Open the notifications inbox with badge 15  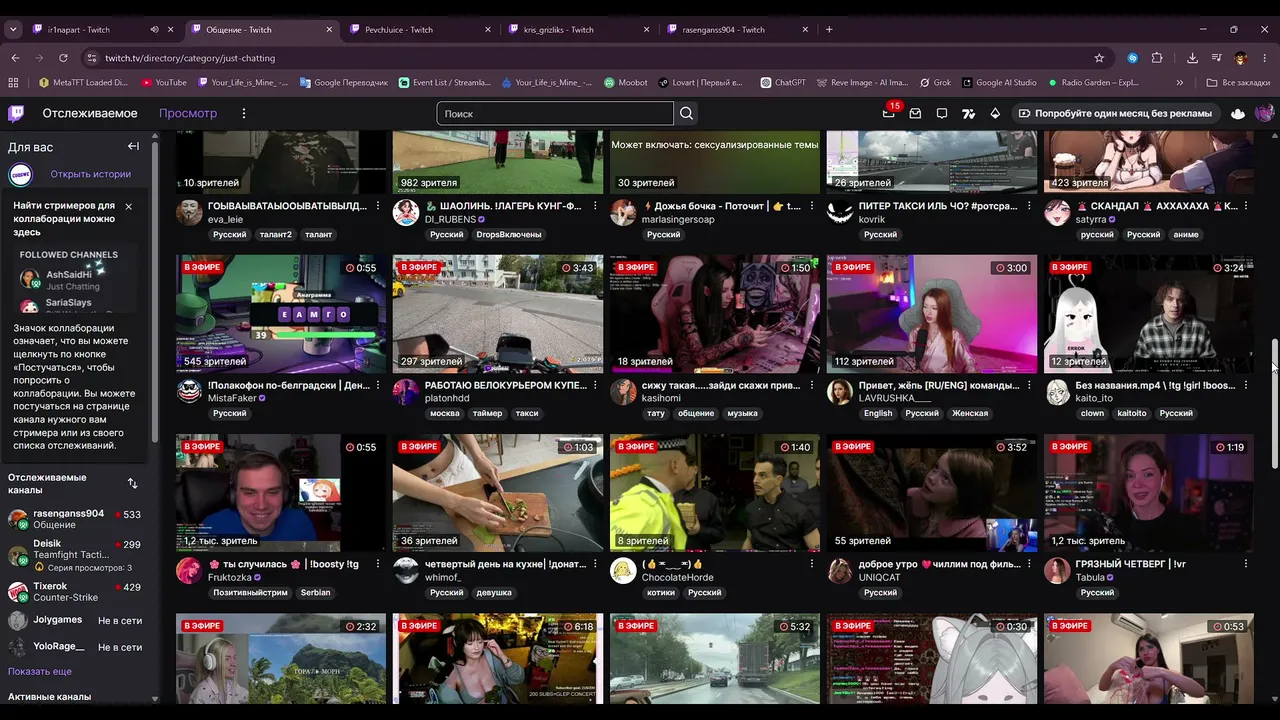(x=888, y=113)
